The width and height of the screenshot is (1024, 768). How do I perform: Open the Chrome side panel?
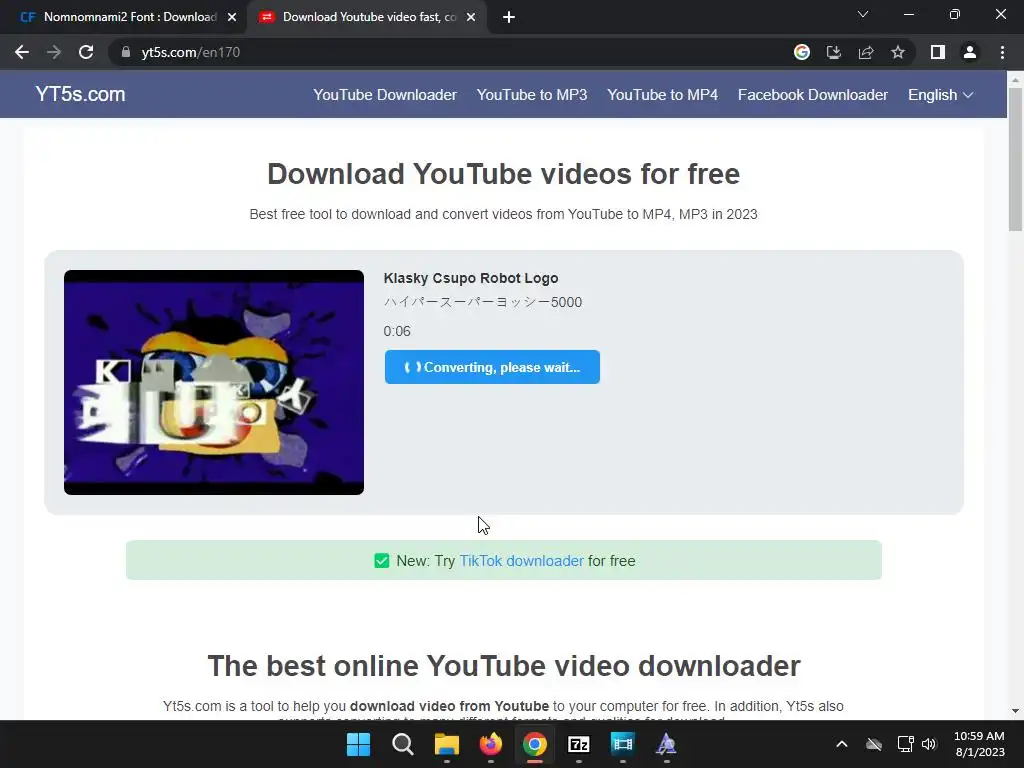[938, 52]
